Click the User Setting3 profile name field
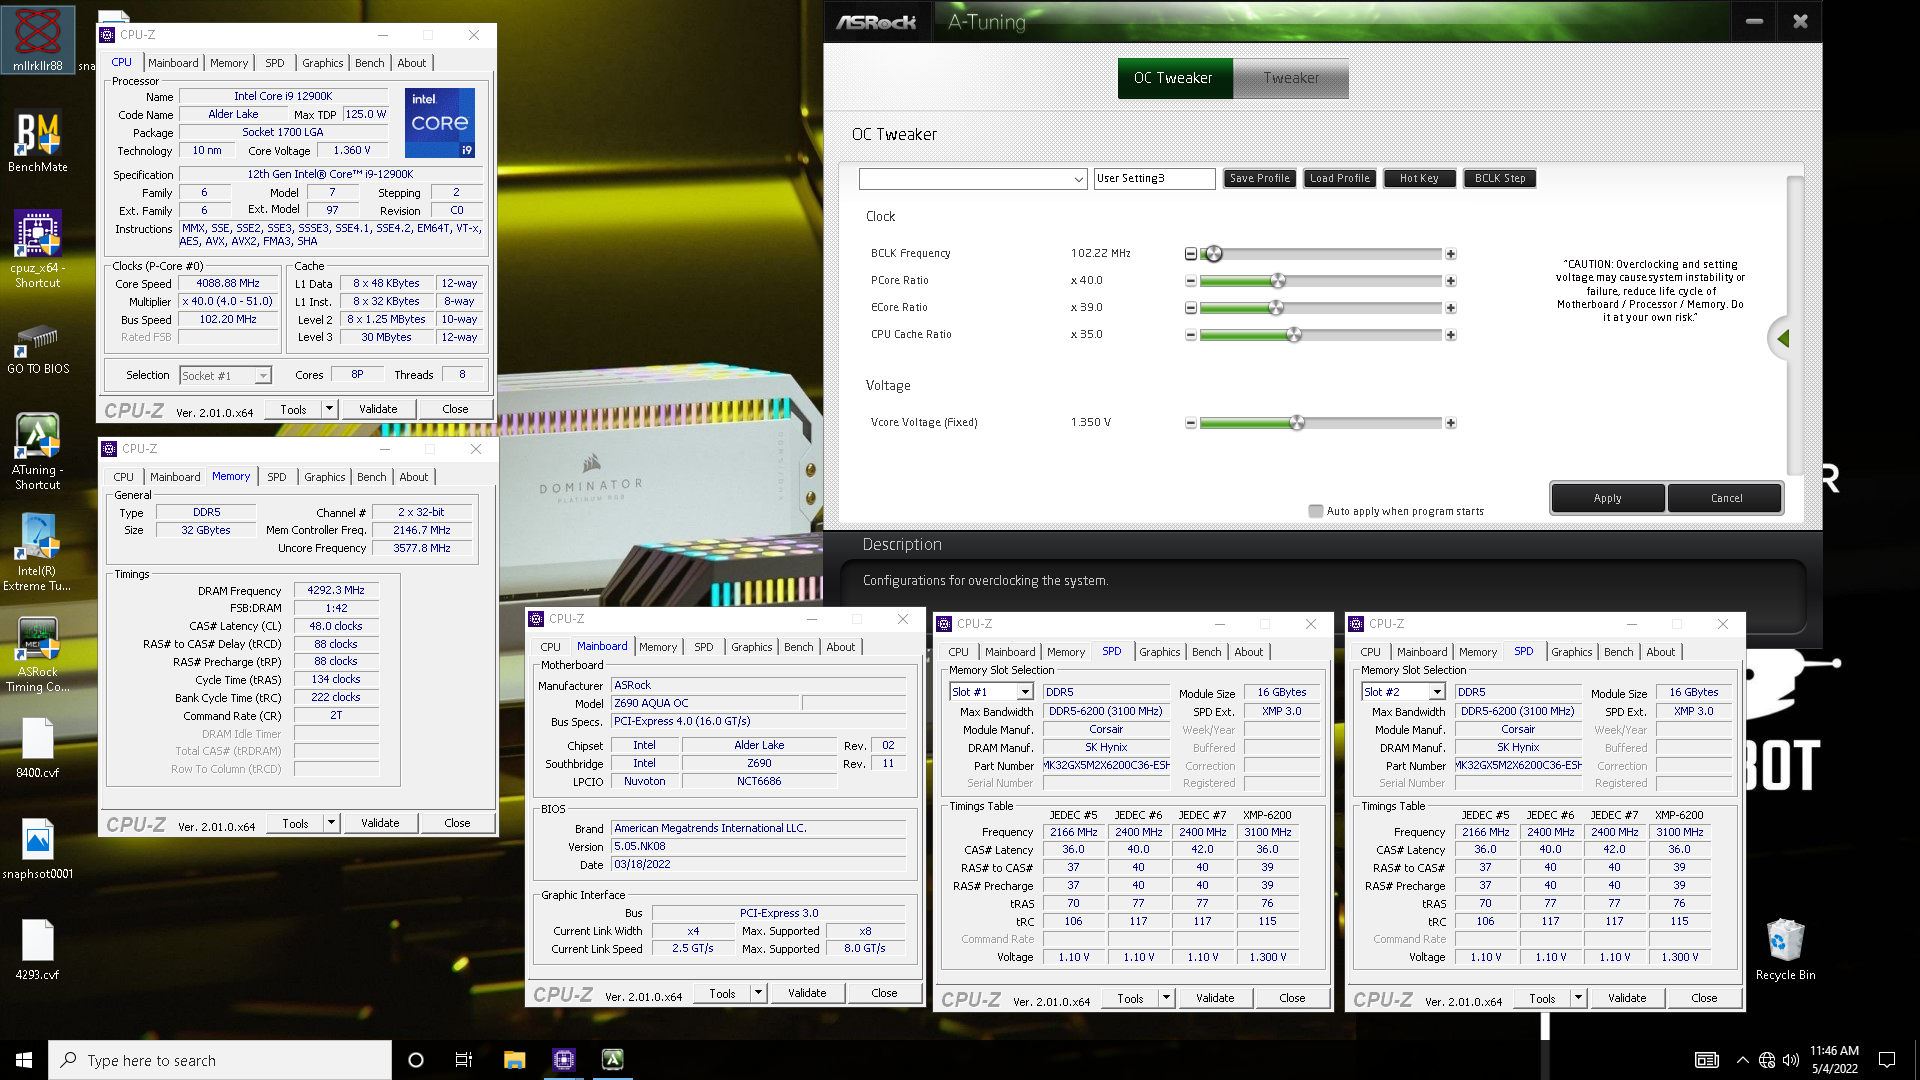1920x1080 pixels. (x=1155, y=179)
